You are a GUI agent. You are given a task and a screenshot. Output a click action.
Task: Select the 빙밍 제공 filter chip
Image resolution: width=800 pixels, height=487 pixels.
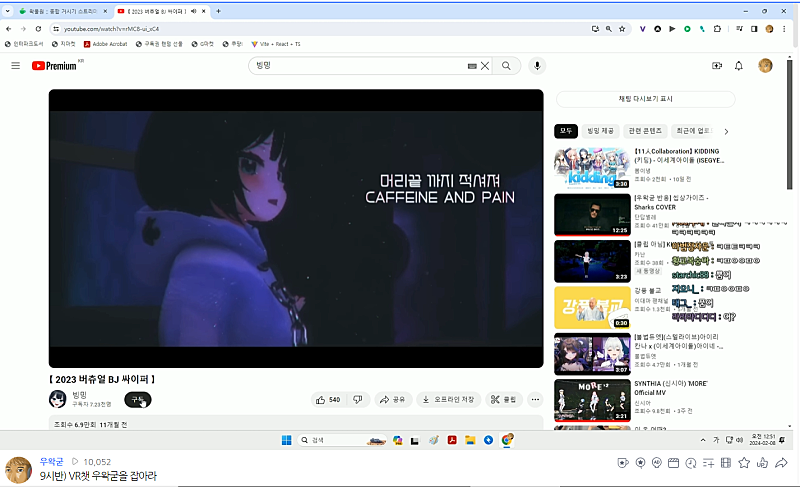coord(600,131)
